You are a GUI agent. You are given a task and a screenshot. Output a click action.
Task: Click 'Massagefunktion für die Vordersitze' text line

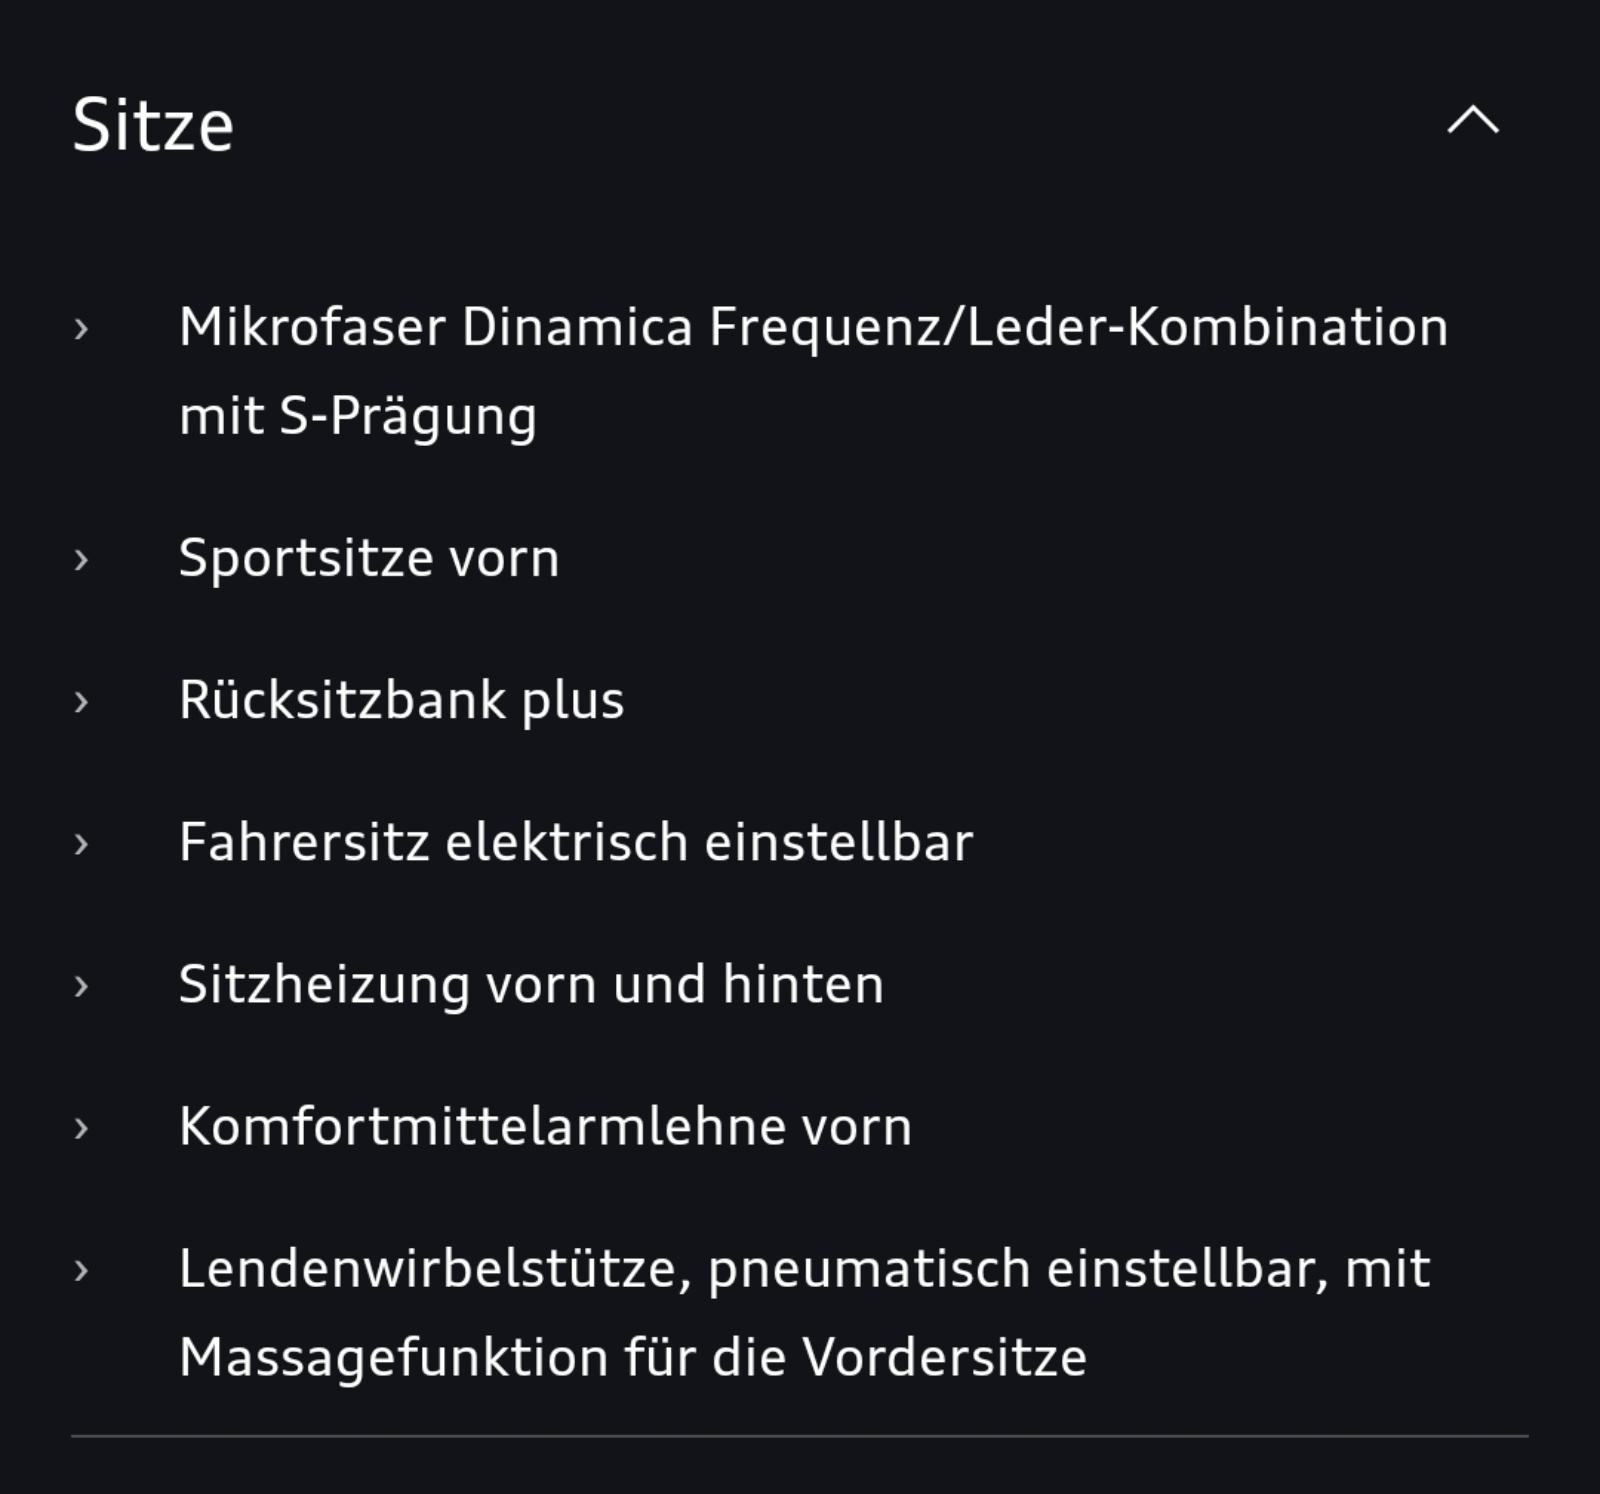click(x=633, y=1357)
